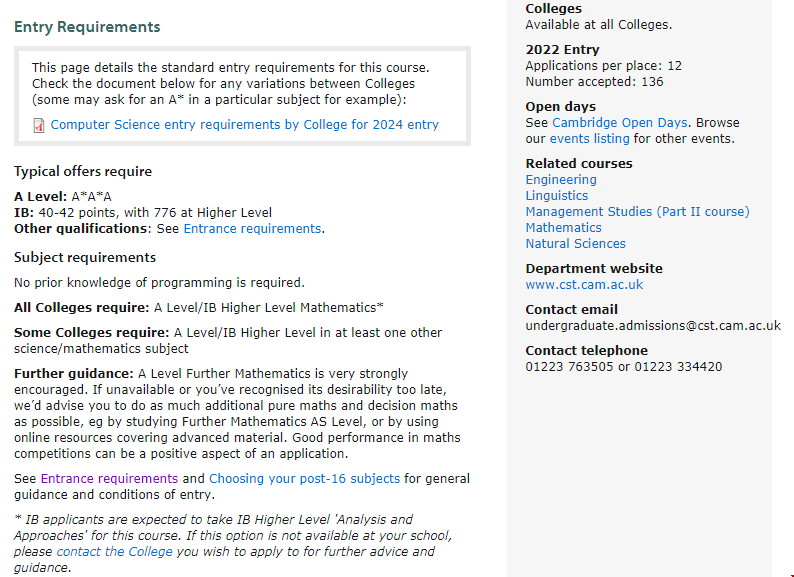Click the Related courses heading
This screenshot has height=577, width=794.
[x=579, y=164]
